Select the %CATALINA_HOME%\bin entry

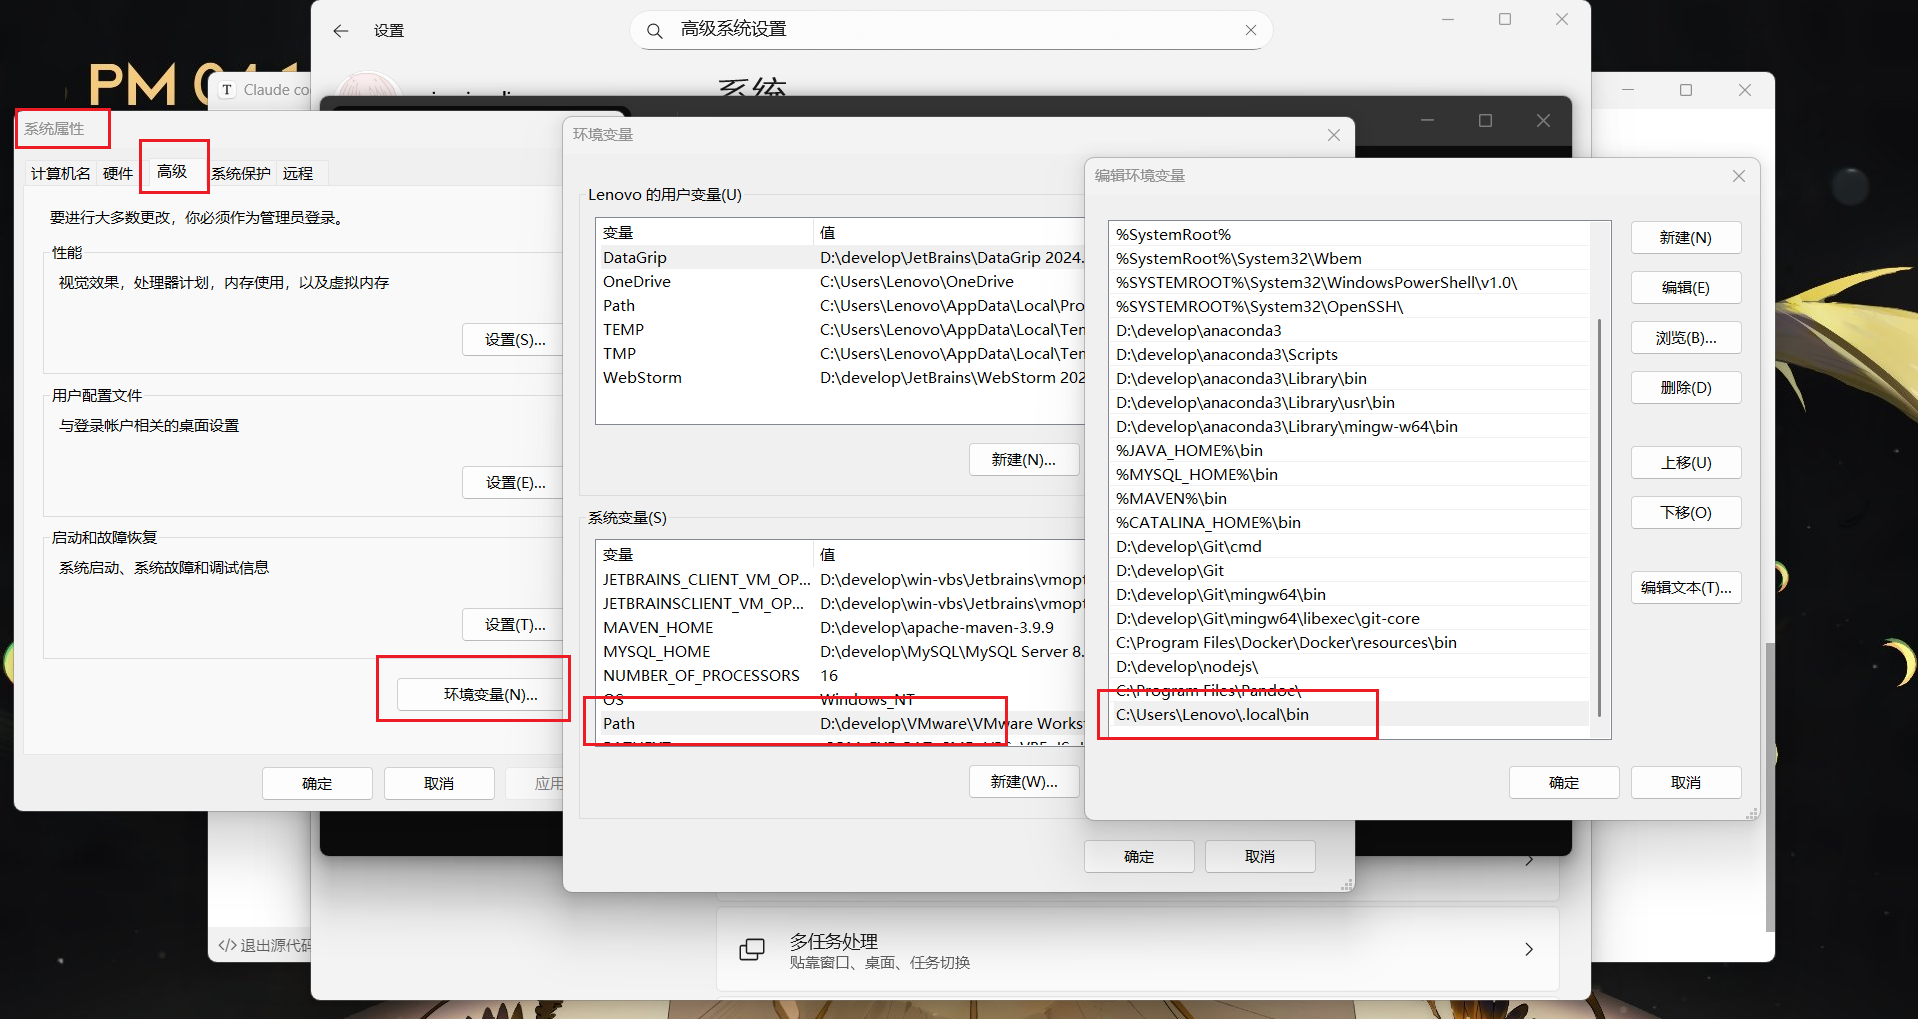click(x=1349, y=523)
